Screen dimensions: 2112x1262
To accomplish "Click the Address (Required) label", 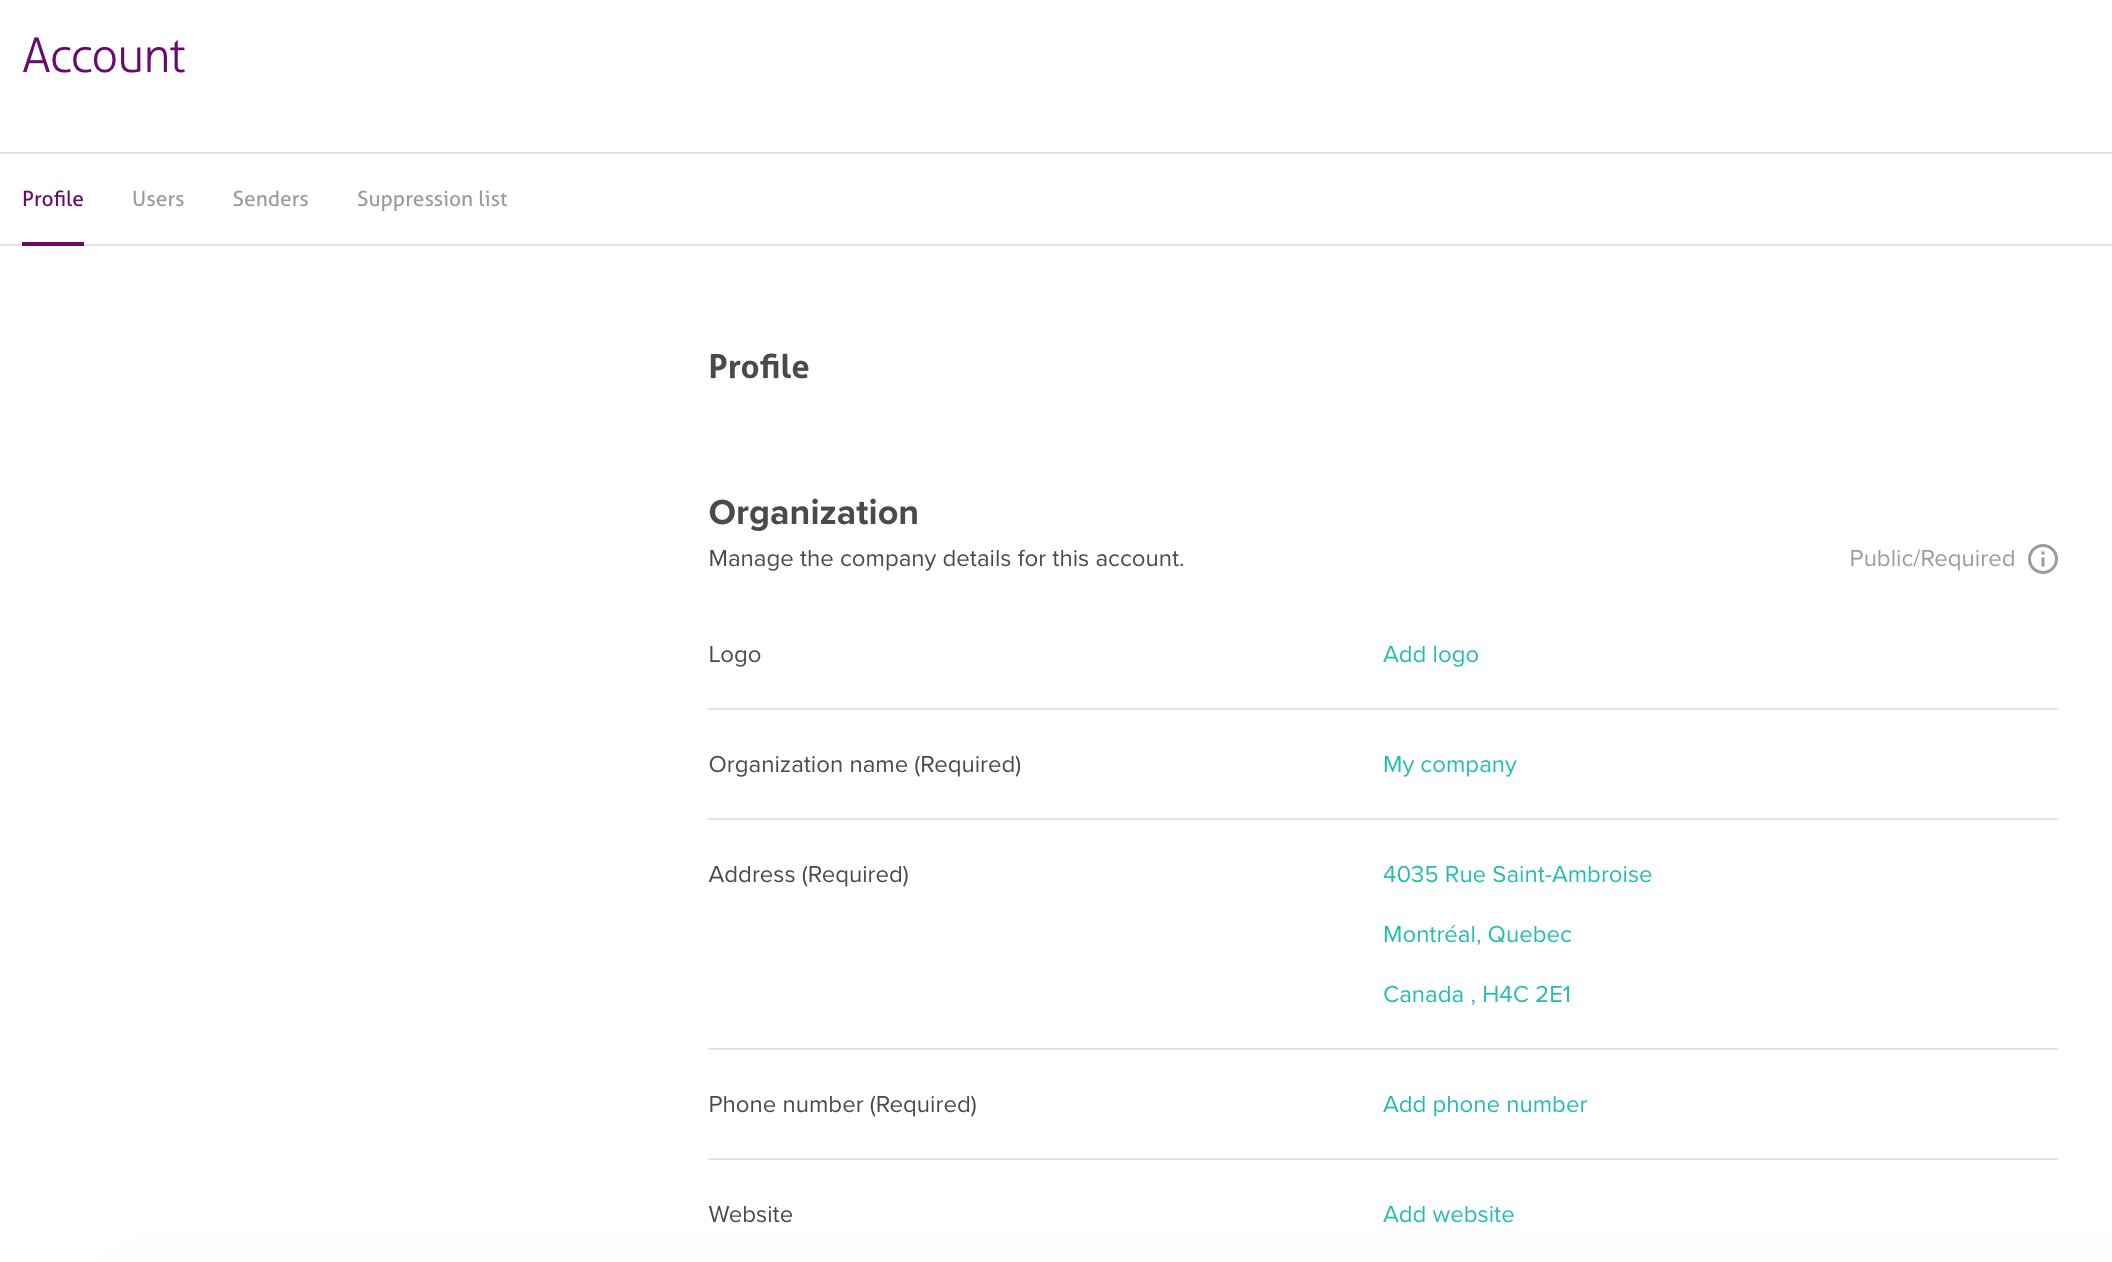I will coord(808,874).
